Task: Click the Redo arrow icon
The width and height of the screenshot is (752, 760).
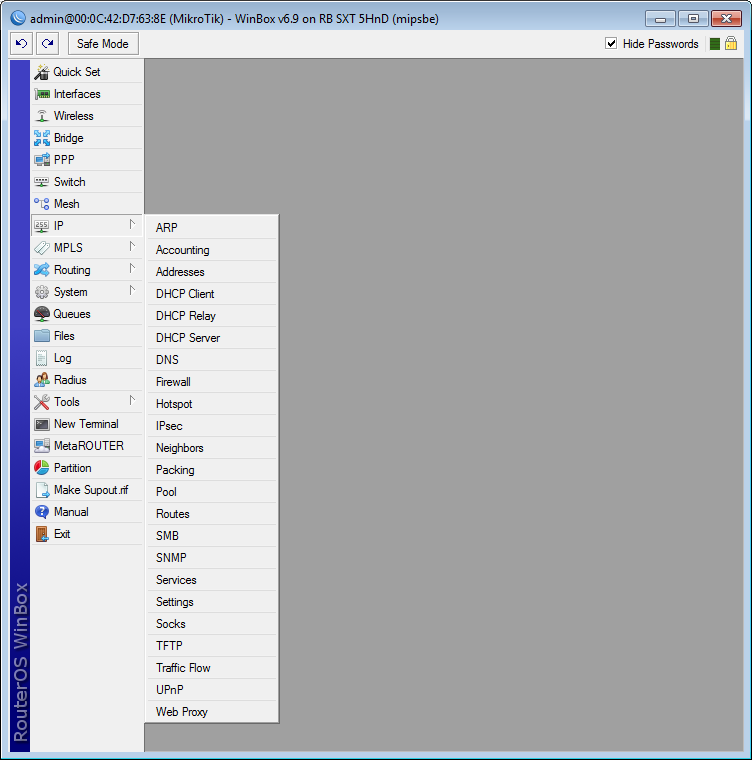Action: pos(48,44)
